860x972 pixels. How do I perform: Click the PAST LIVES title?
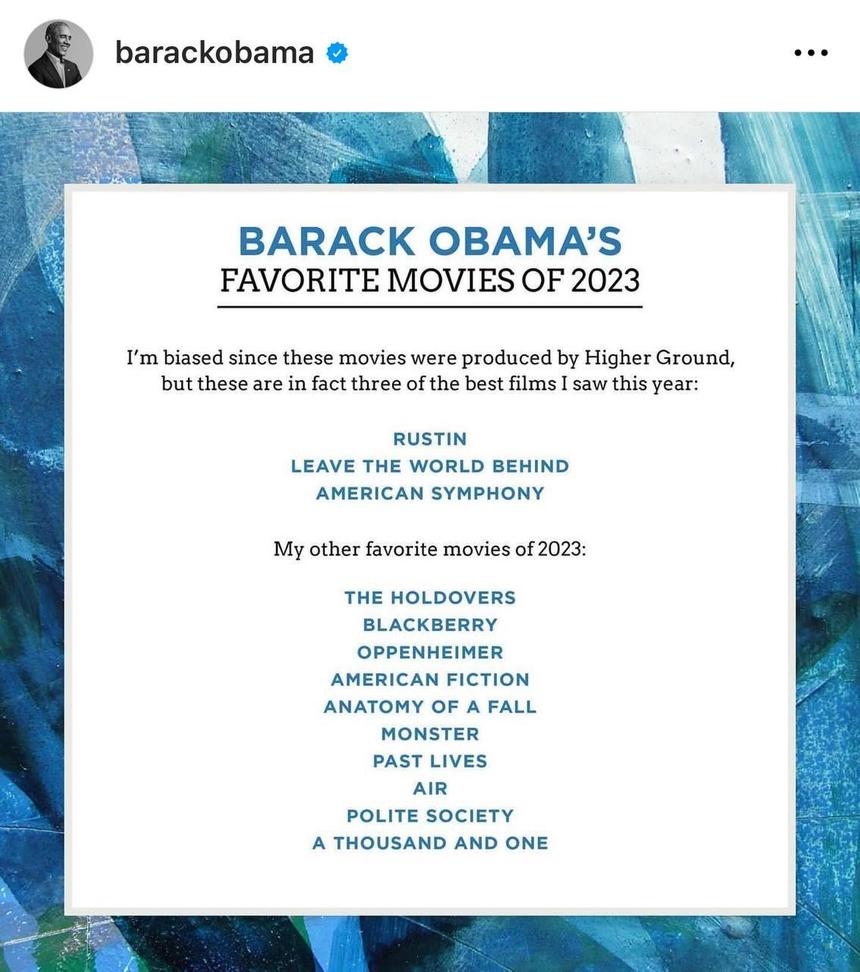(430, 761)
